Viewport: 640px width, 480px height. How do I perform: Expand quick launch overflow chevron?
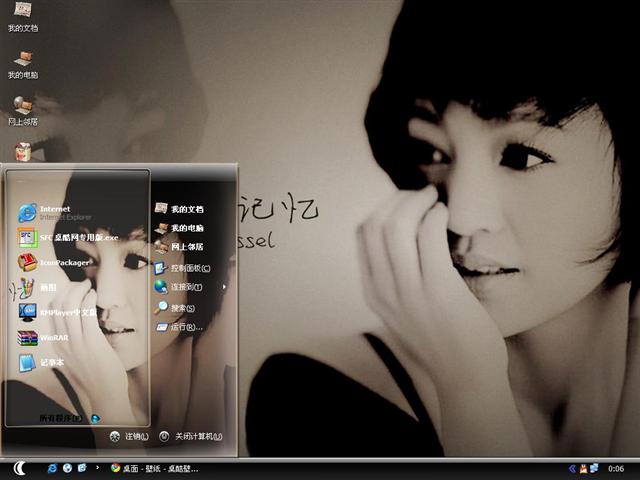coord(97,467)
